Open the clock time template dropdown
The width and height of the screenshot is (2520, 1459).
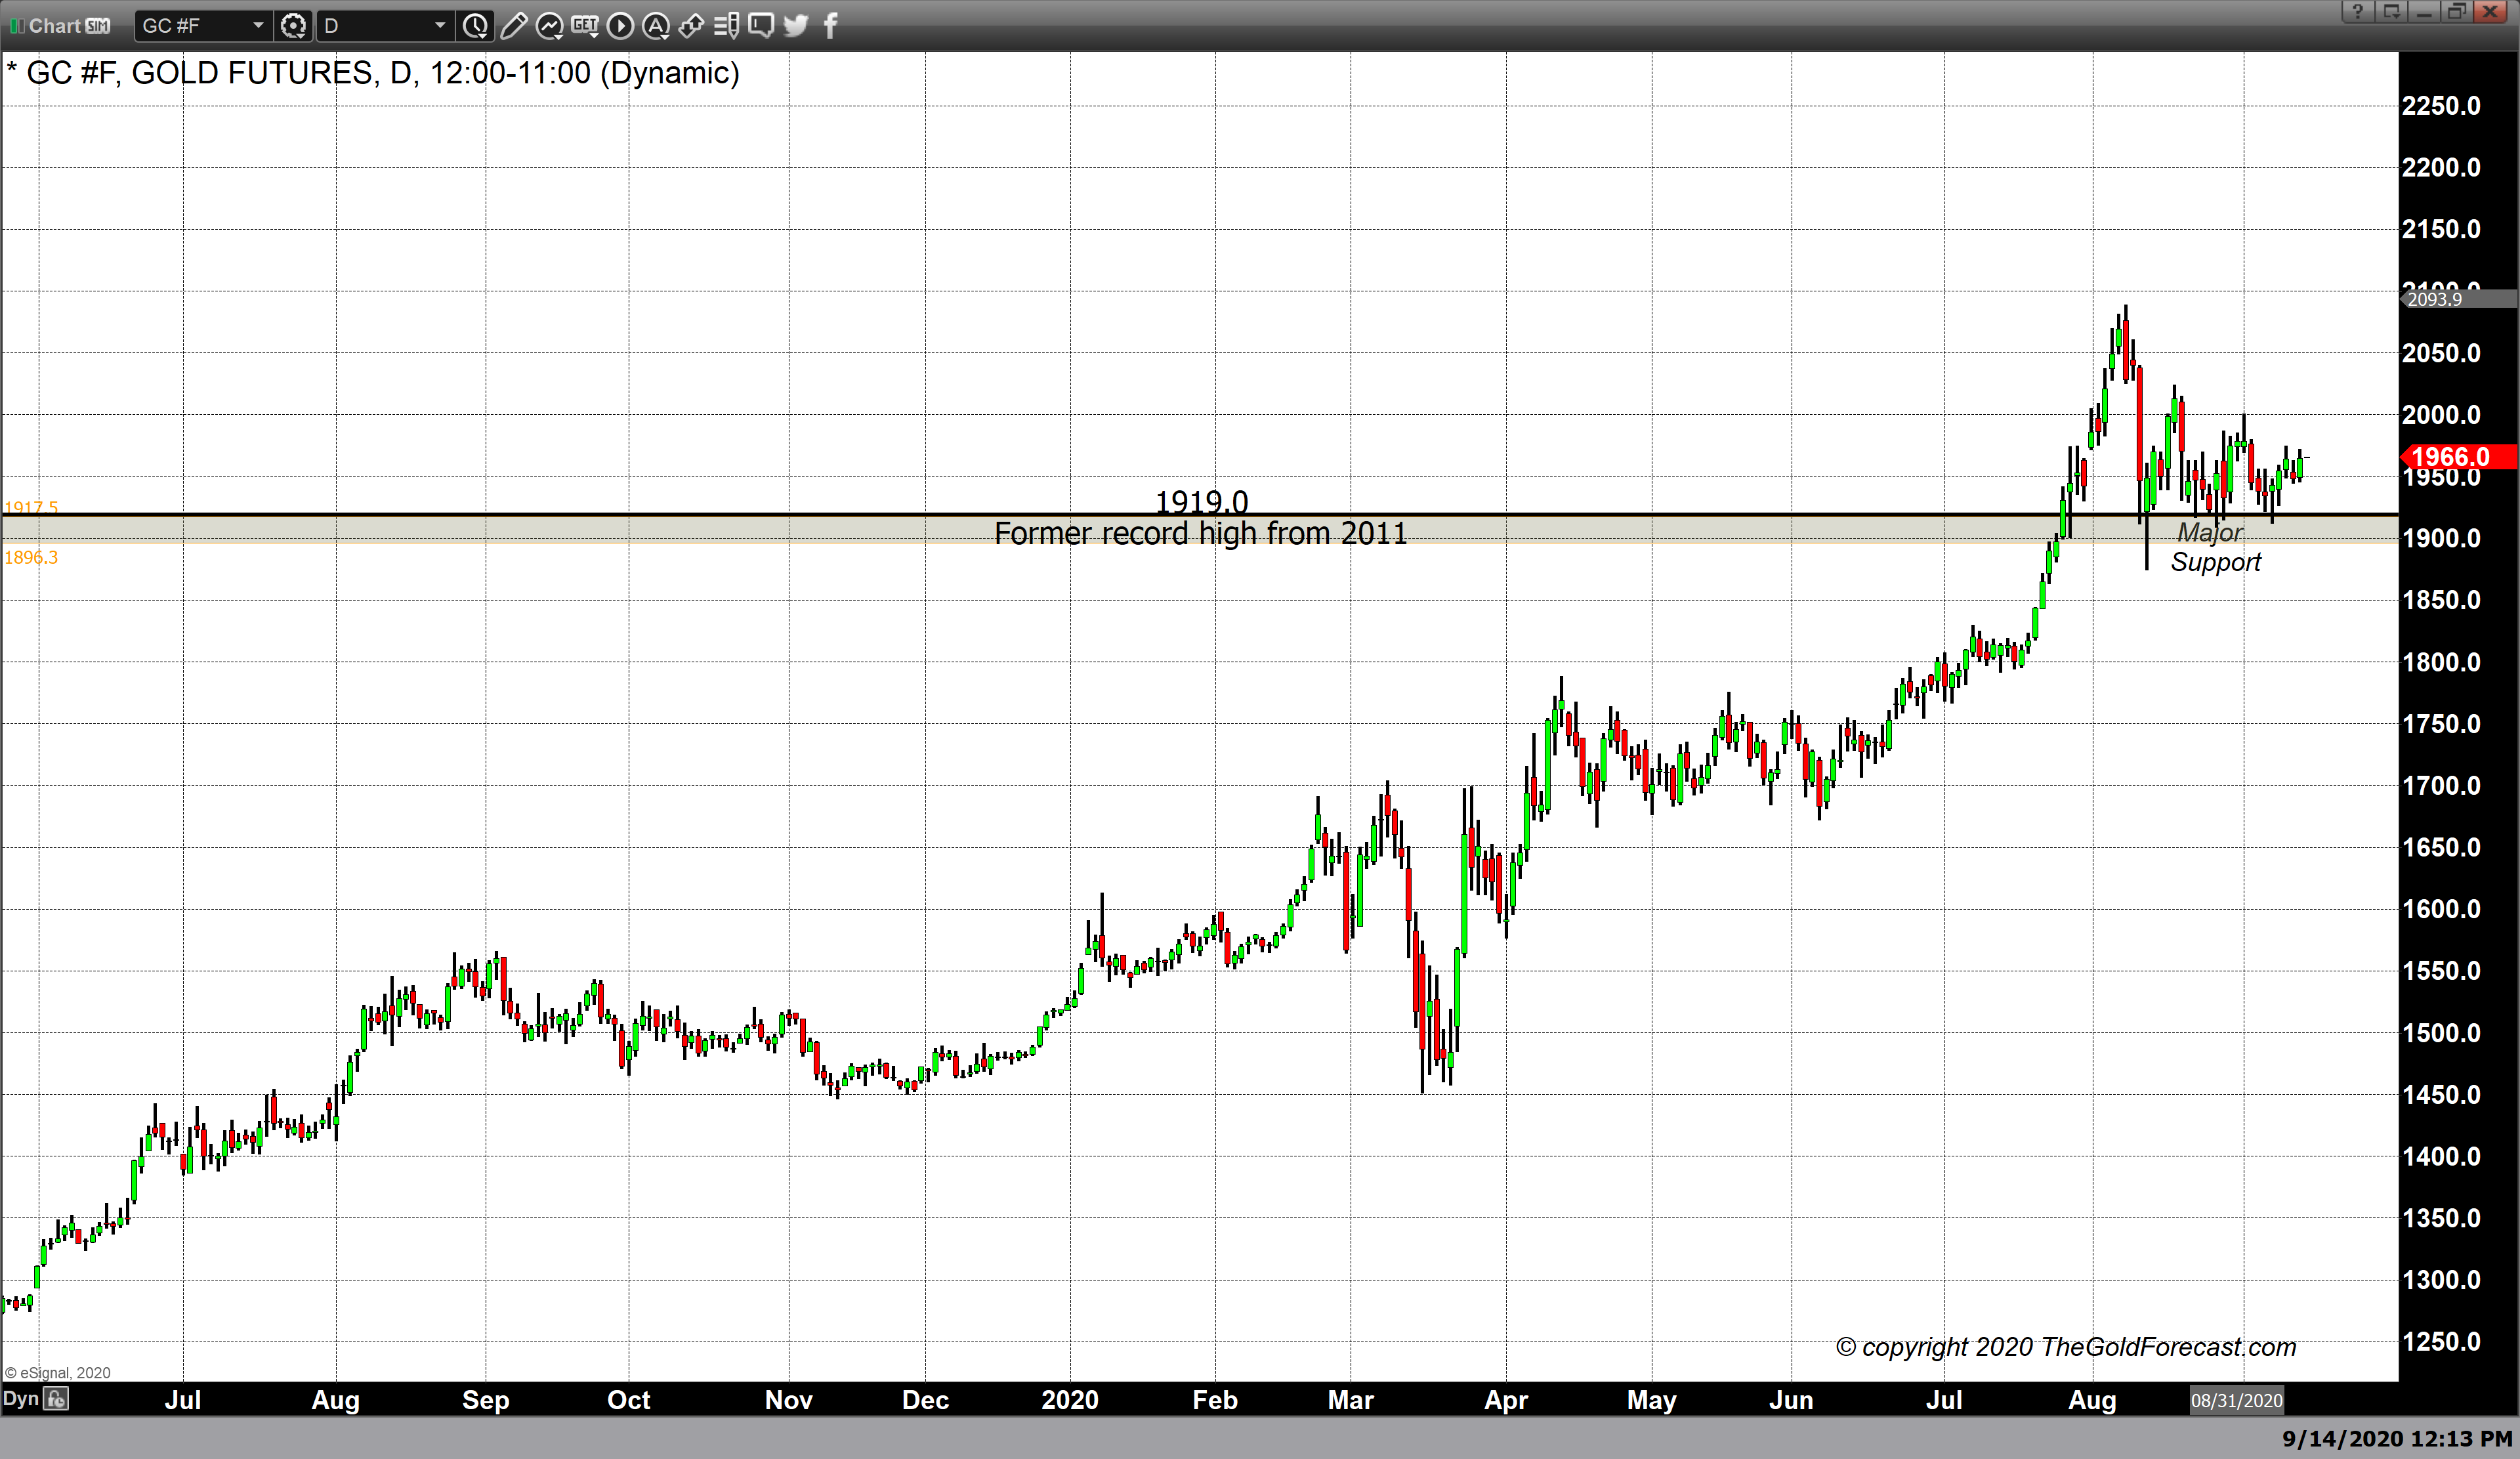tap(476, 26)
